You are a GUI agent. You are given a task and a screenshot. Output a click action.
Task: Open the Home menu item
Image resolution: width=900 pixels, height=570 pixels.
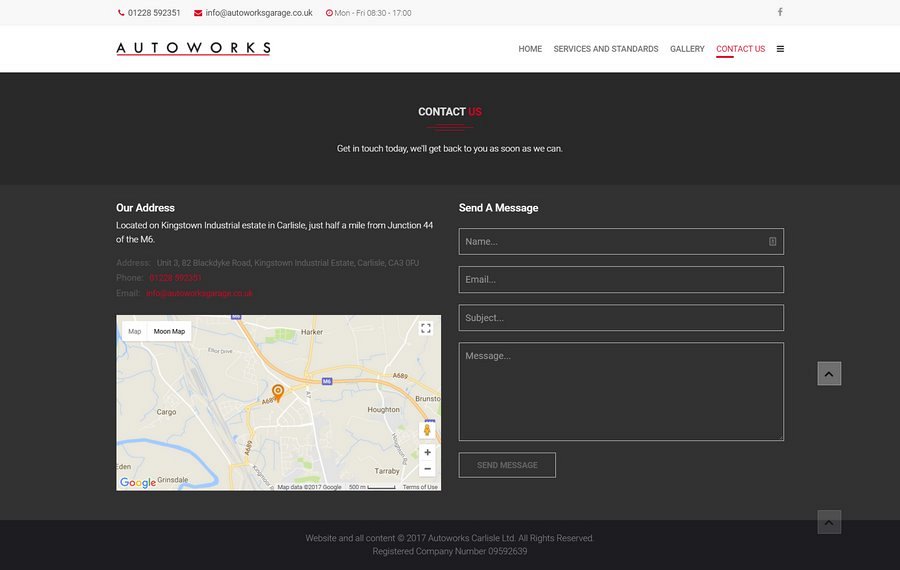[x=530, y=49]
